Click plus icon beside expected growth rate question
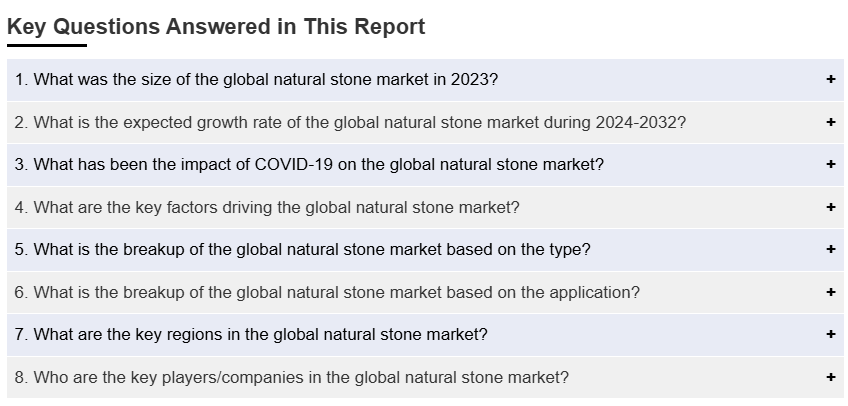The width and height of the screenshot is (848, 406). click(x=831, y=123)
